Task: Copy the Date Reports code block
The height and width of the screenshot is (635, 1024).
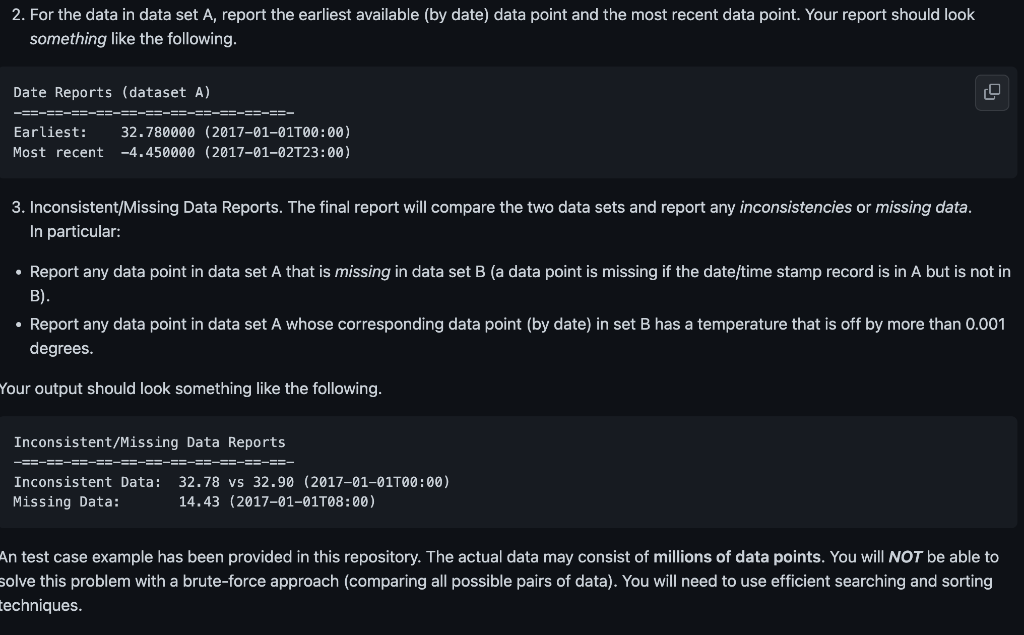Action: (x=991, y=92)
